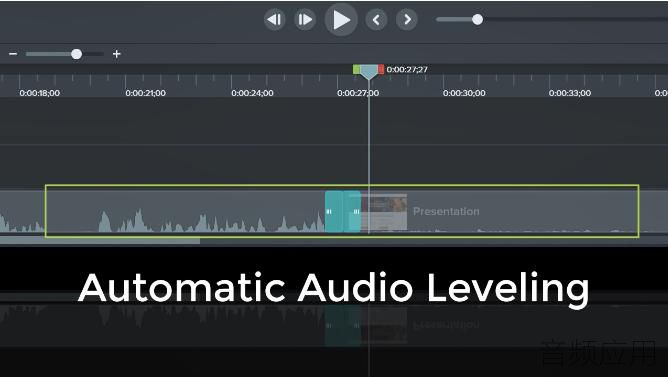Zoom in timeline with plus icon
The height and width of the screenshot is (377, 668).
[116, 54]
